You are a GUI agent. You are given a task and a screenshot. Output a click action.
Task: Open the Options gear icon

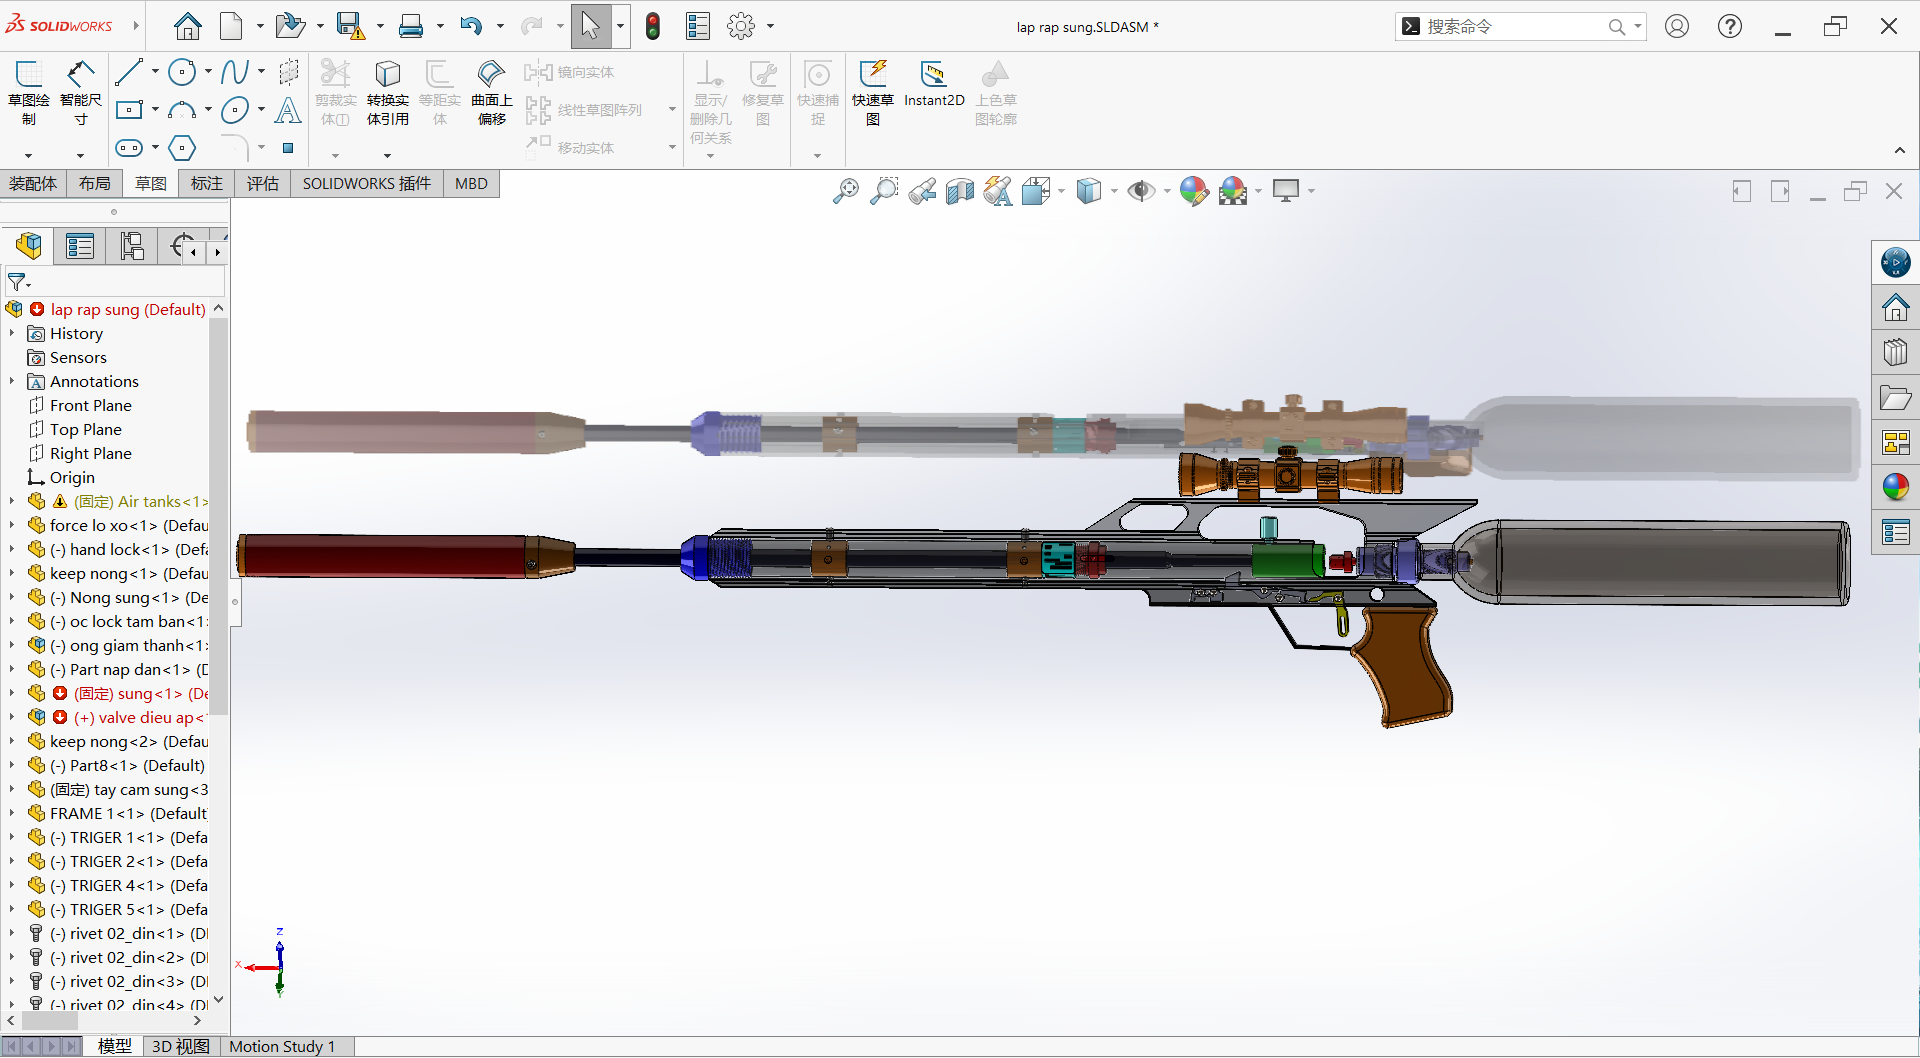point(741,26)
